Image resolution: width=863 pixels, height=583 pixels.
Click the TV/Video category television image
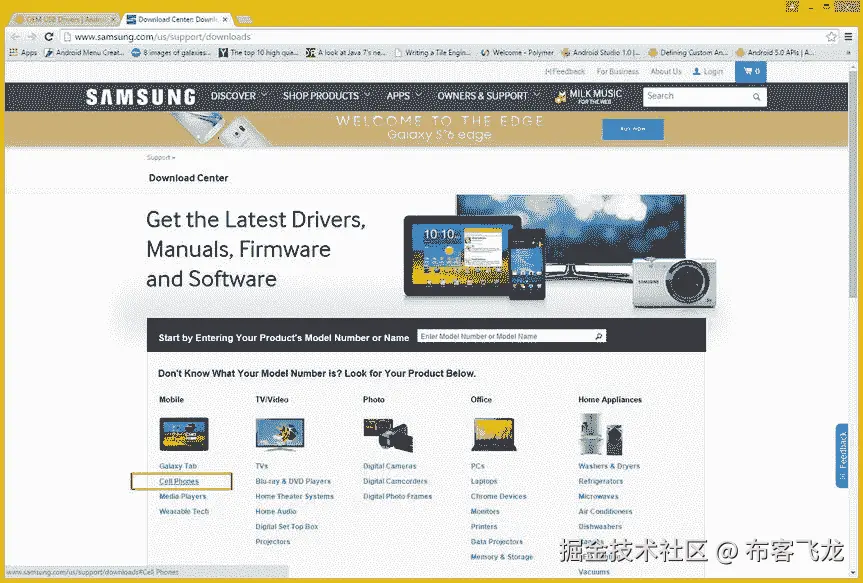[280, 434]
